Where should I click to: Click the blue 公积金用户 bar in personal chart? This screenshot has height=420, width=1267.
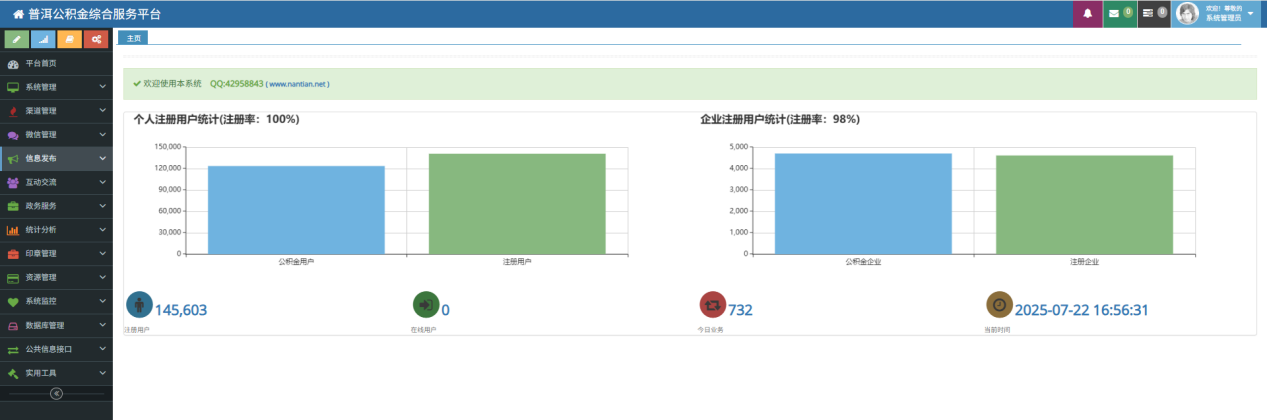tap(296, 209)
